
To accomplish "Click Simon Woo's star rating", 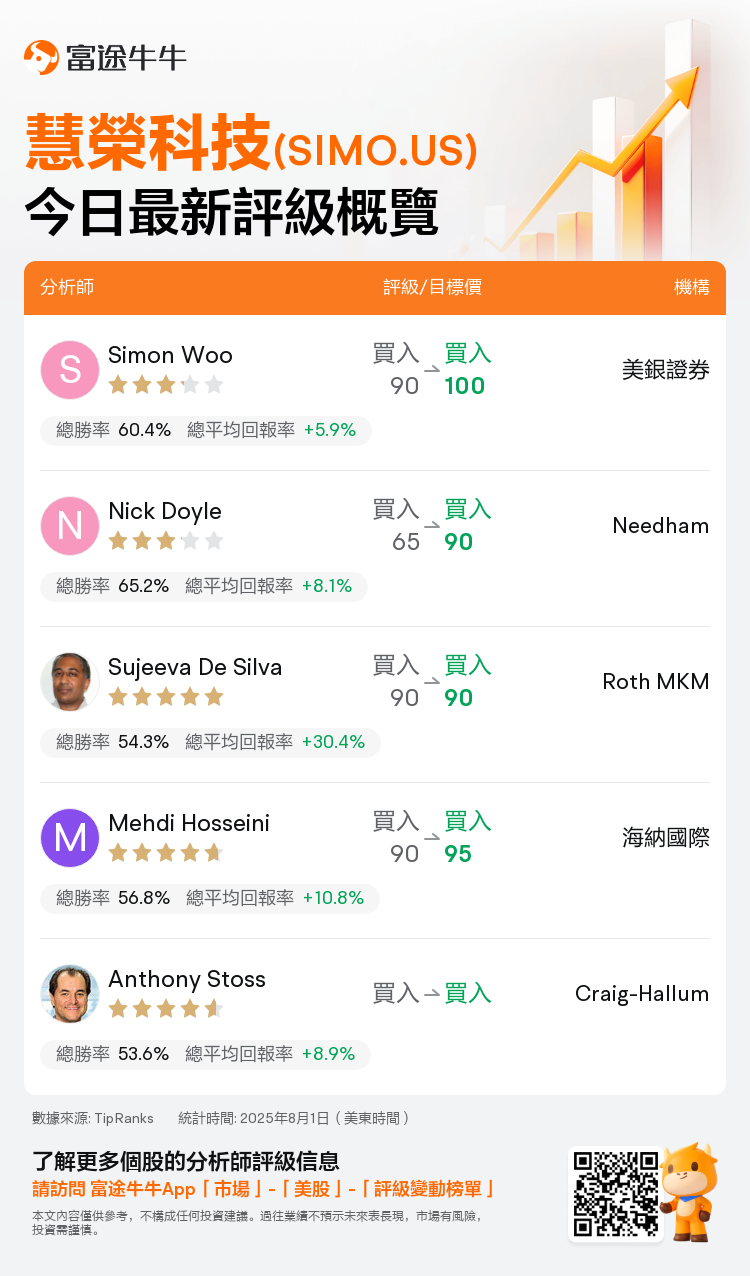I will 165,385.
